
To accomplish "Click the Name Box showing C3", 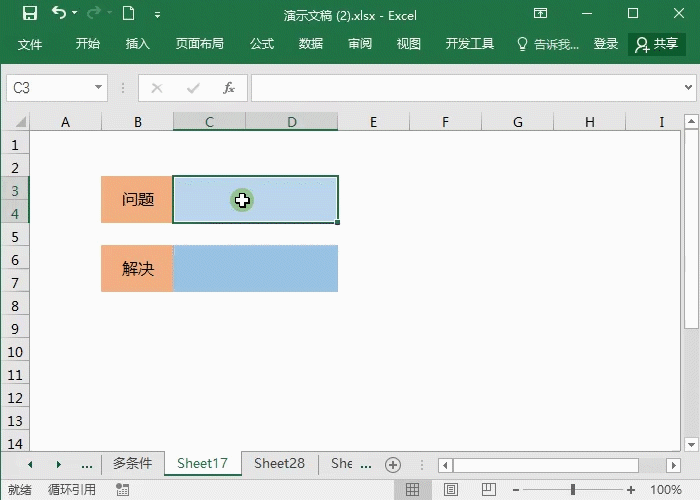I will (50, 88).
